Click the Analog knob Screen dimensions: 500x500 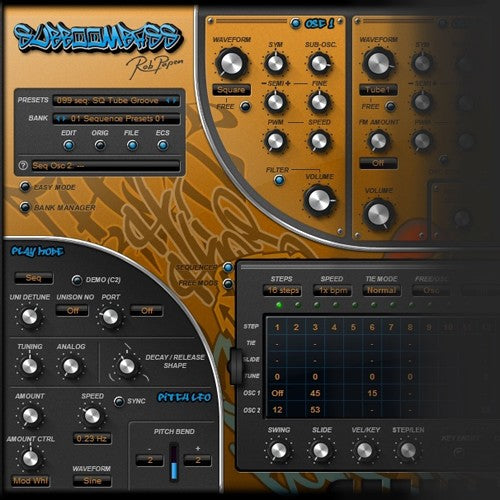pos(71,366)
